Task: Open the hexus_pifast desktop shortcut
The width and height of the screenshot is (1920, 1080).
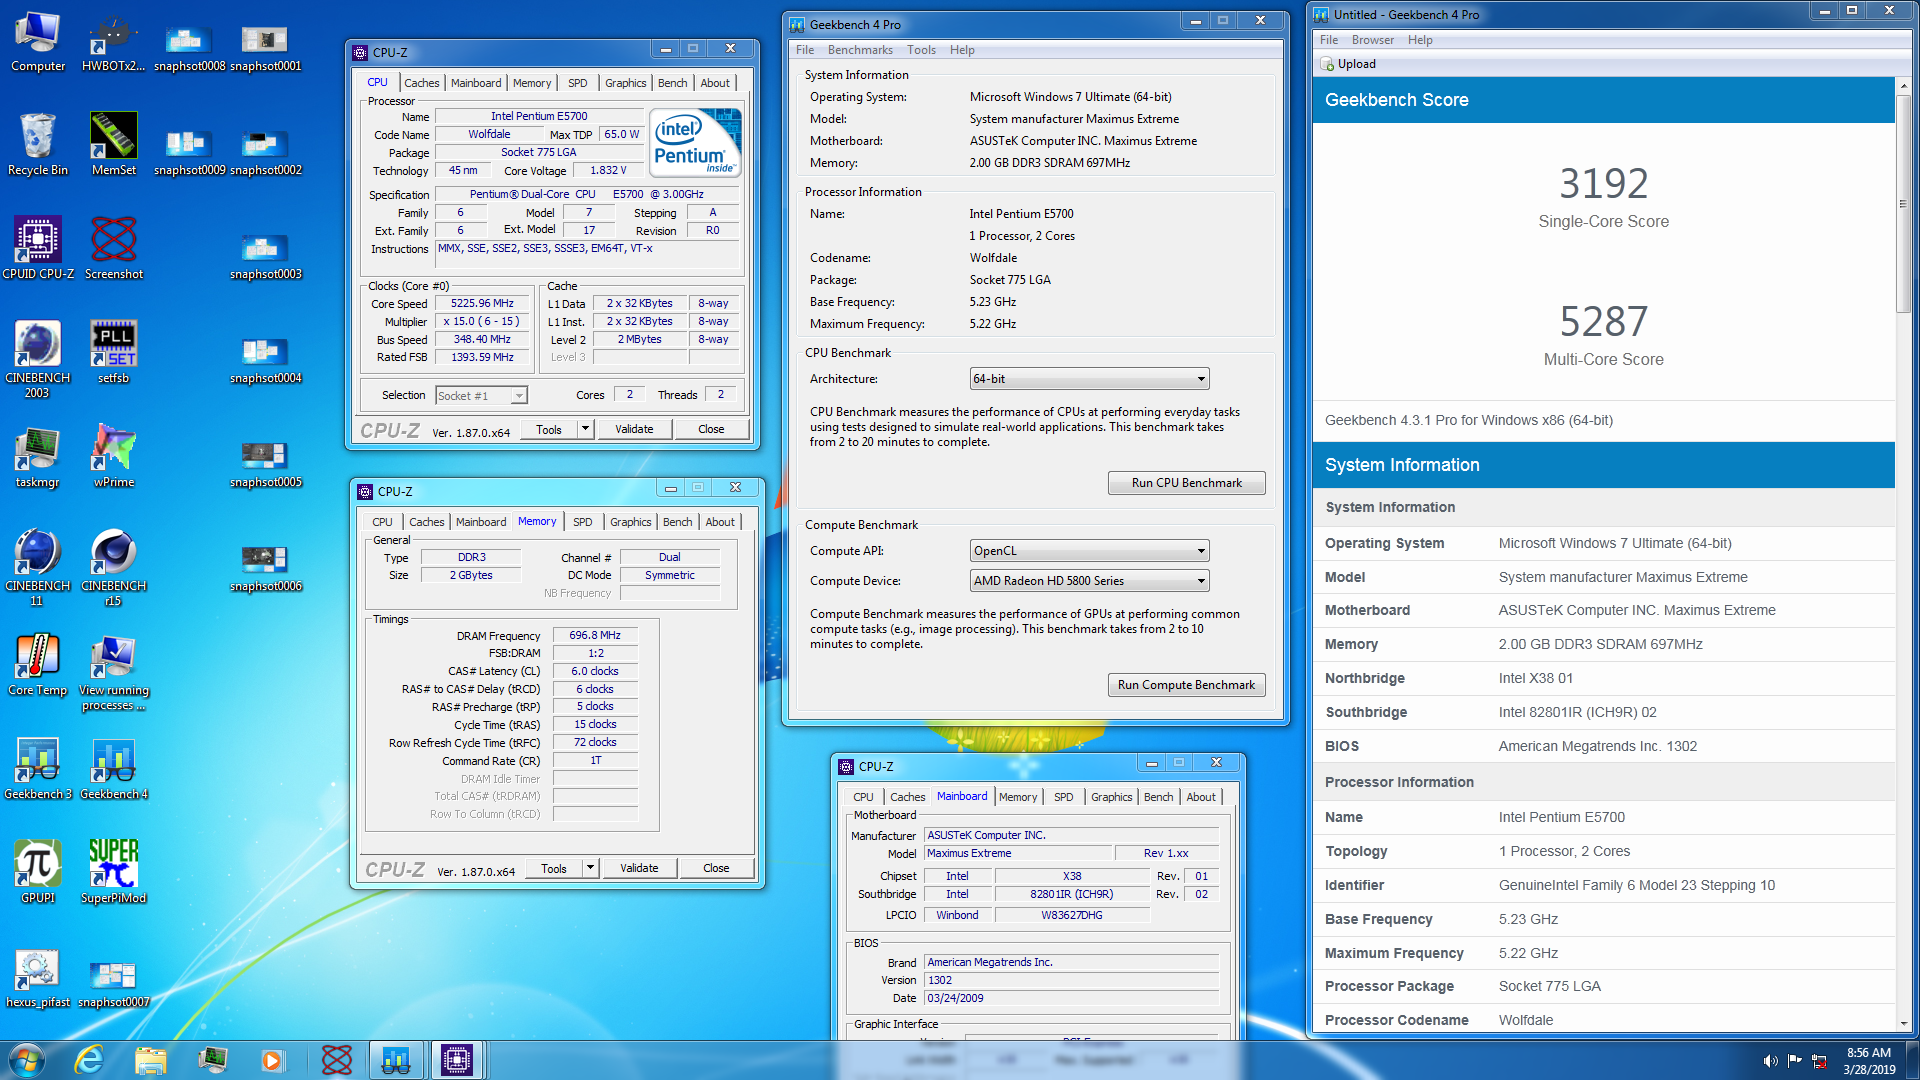Action: pyautogui.click(x=38, y=977)
